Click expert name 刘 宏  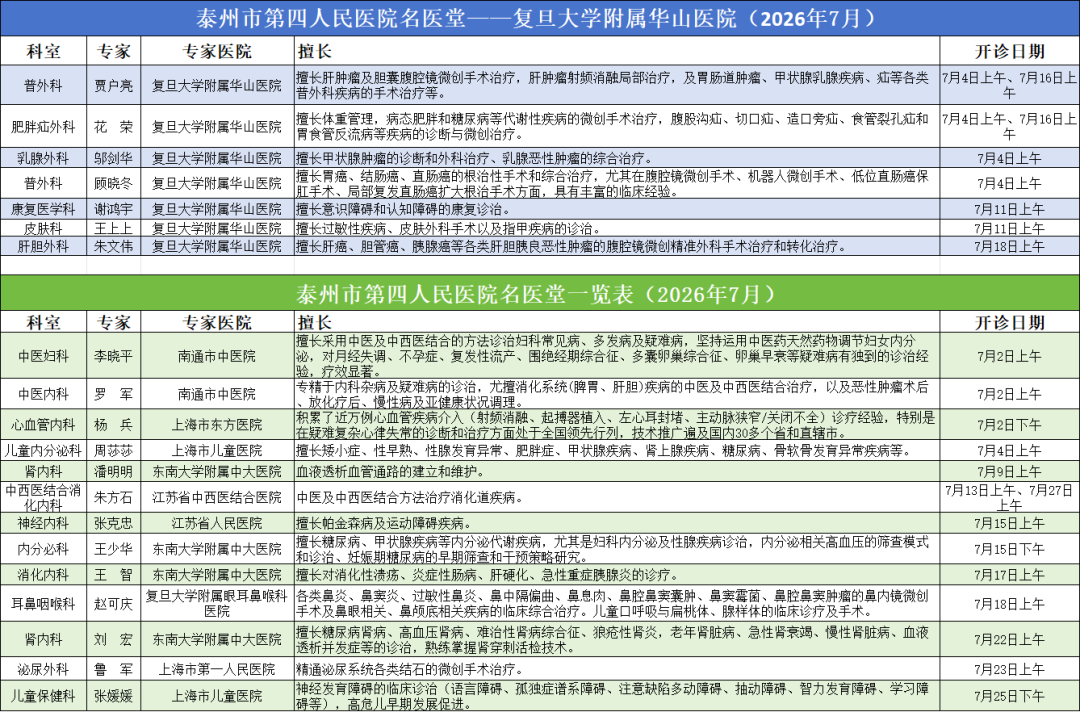click(x=114, y=640)
